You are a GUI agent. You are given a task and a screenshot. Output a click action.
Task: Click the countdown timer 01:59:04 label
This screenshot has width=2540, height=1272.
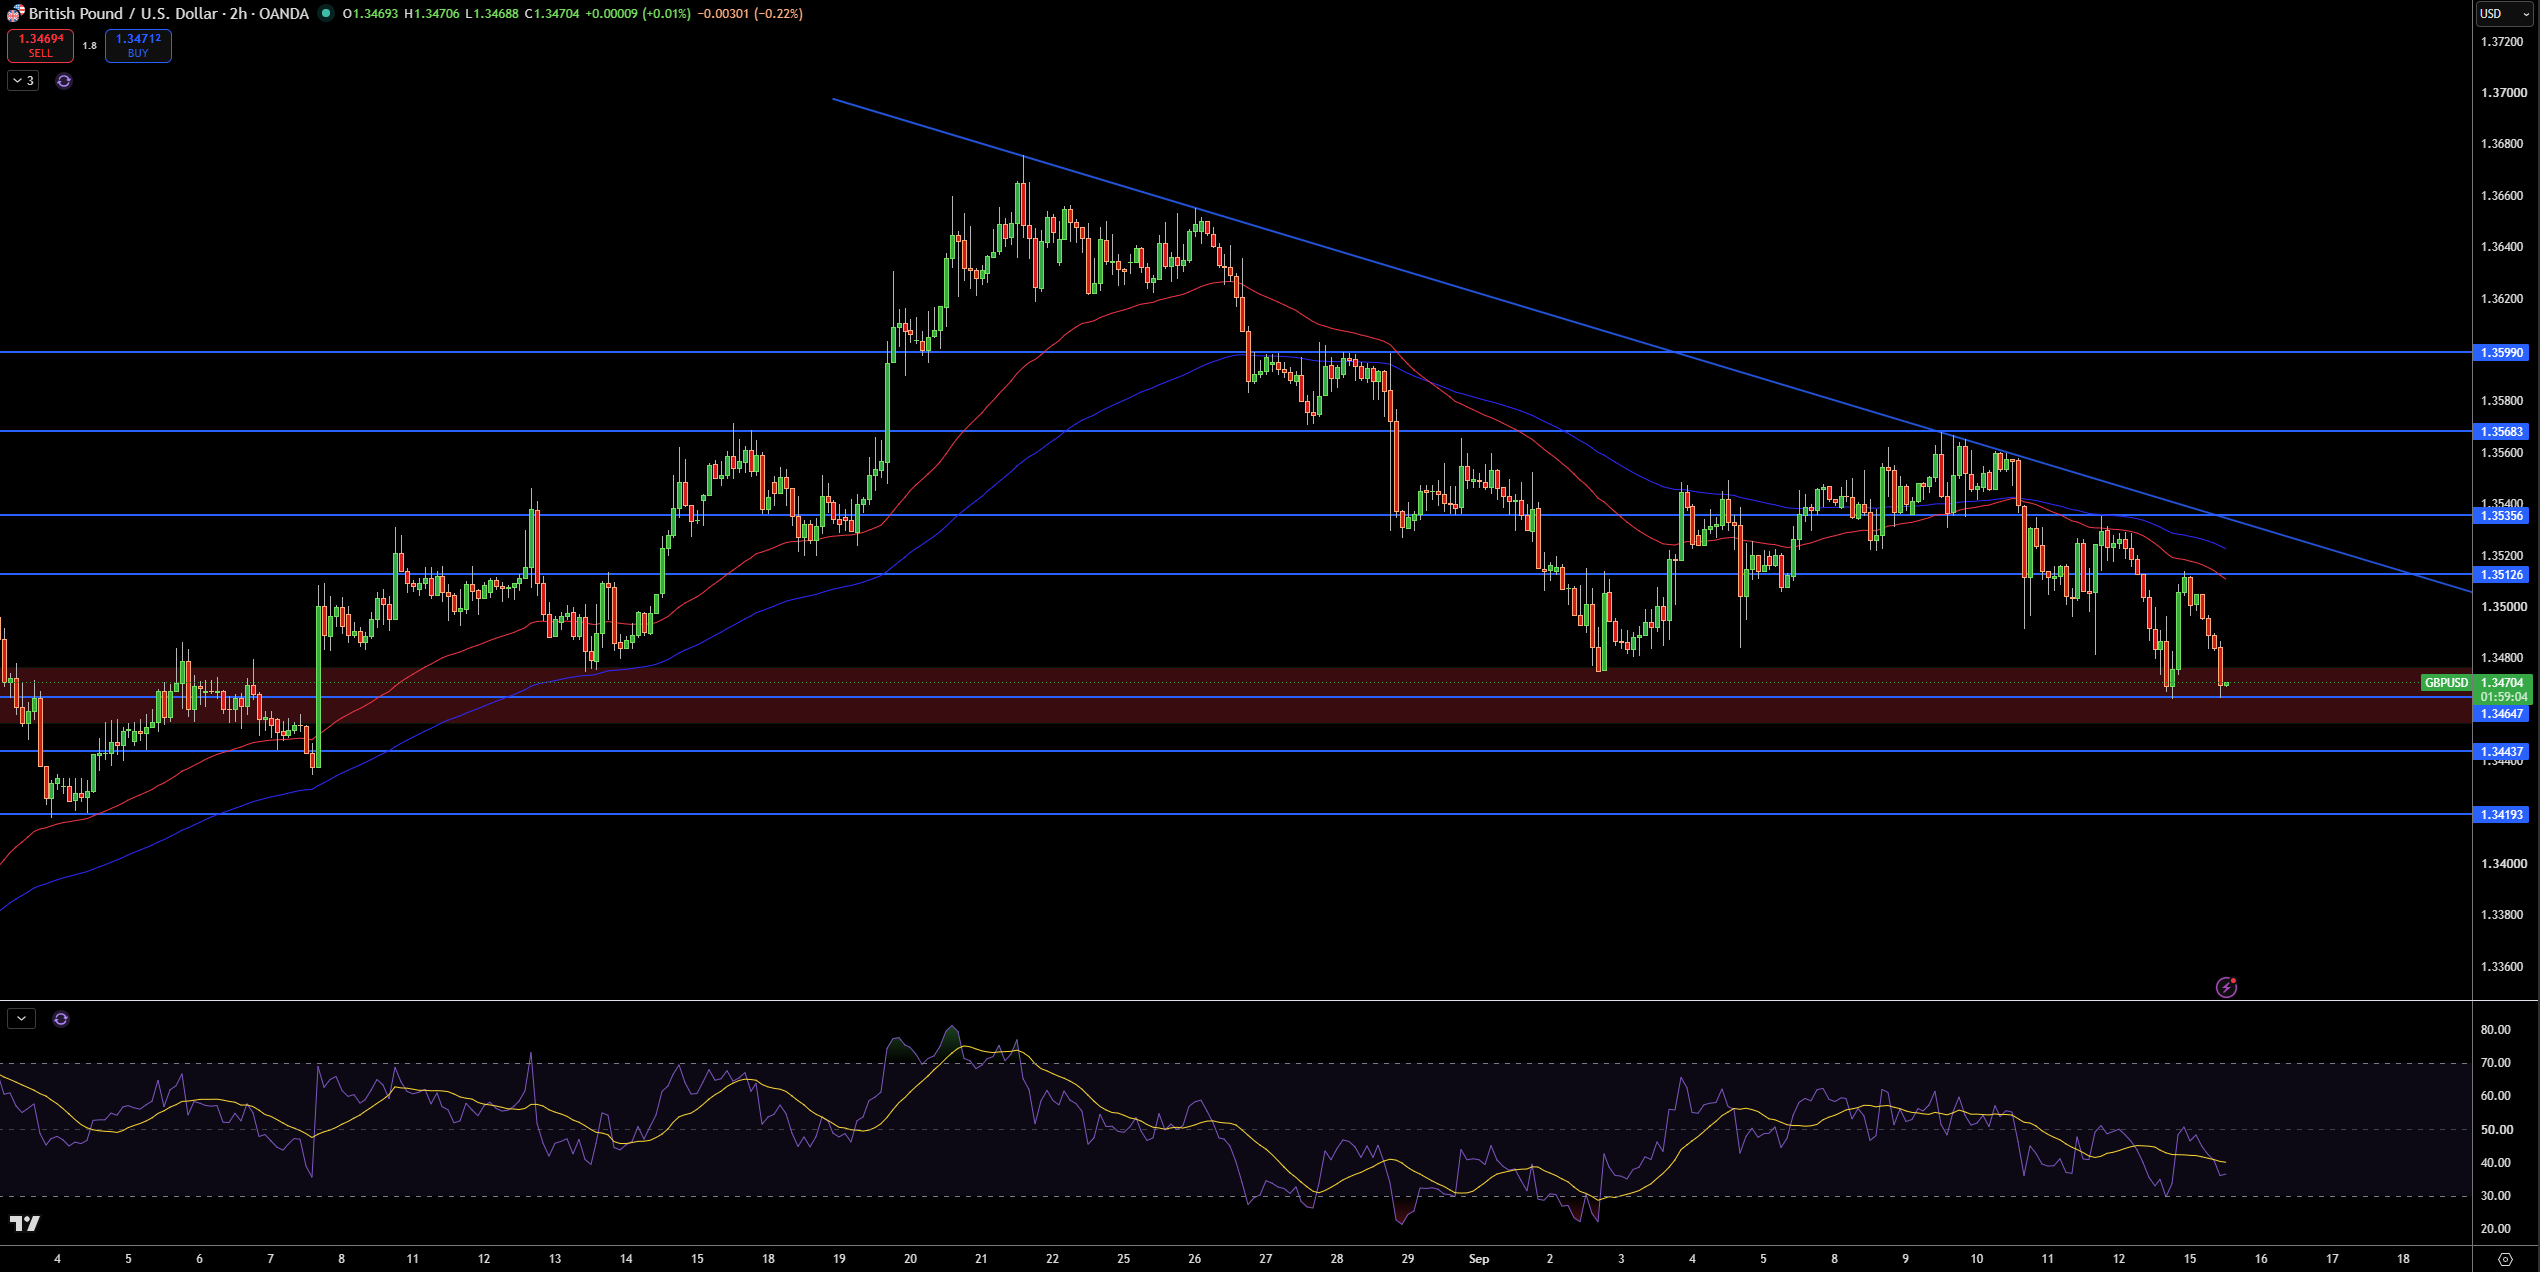click(2504, 697)
